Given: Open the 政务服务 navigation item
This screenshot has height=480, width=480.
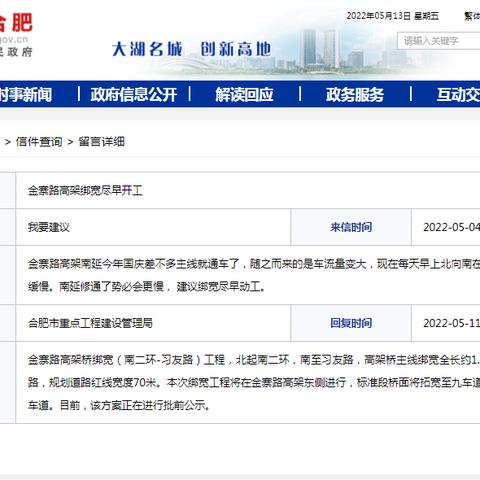Looking at the screenshot, I should pyautogui.click(x=355, y=95).
